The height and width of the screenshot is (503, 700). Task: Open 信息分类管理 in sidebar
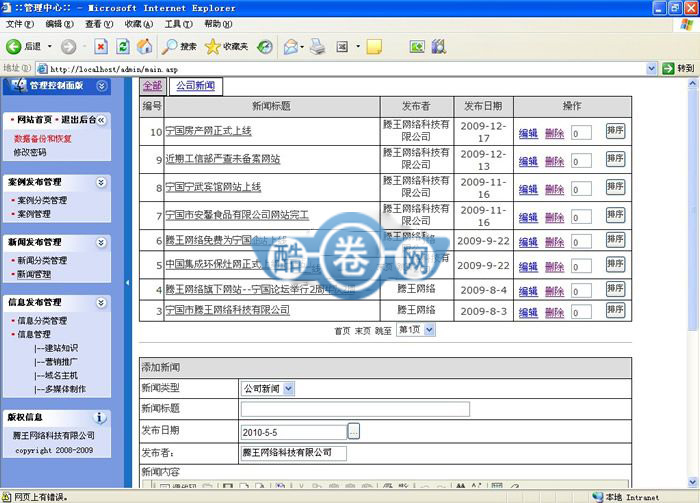tap(42, 321)
